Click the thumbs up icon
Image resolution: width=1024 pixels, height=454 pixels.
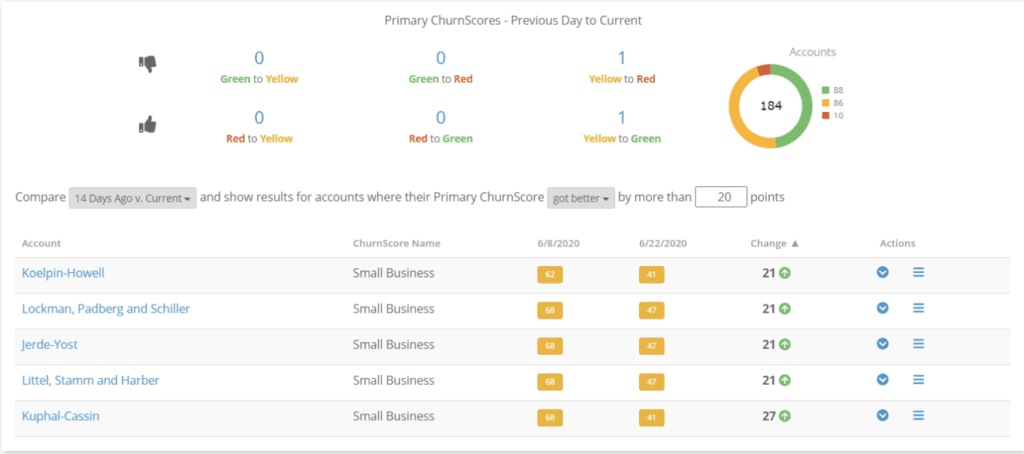(148, 125)
